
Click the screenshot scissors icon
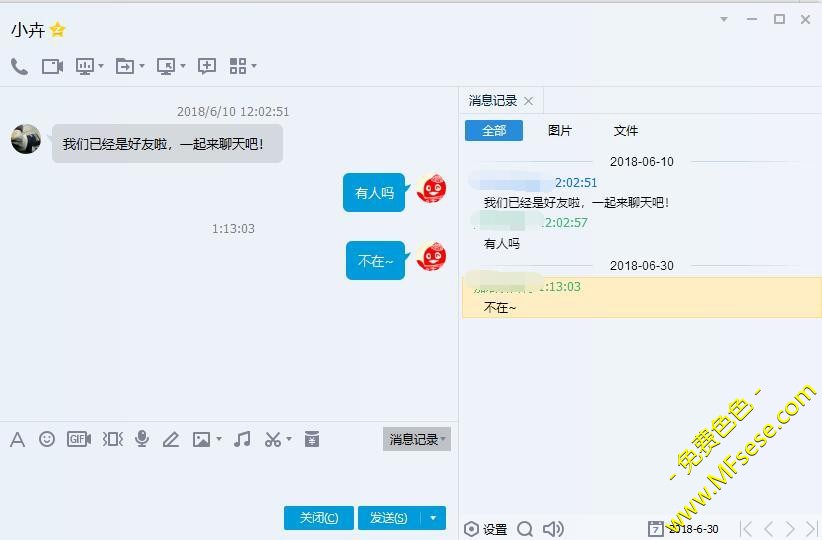pos(273,439)
